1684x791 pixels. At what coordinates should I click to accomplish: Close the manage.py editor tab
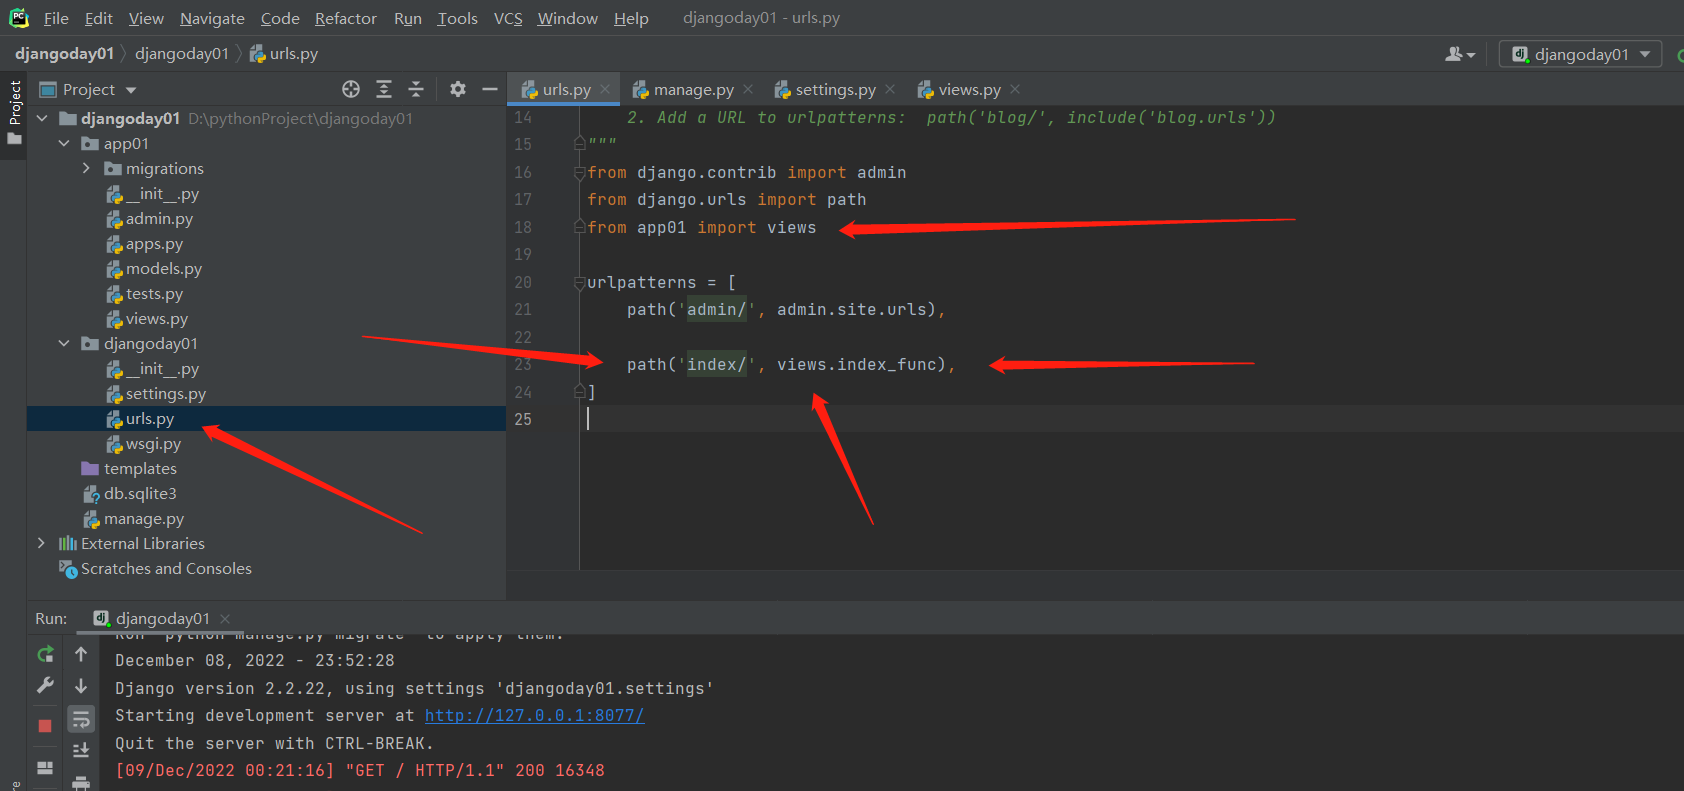coord(748,89)
